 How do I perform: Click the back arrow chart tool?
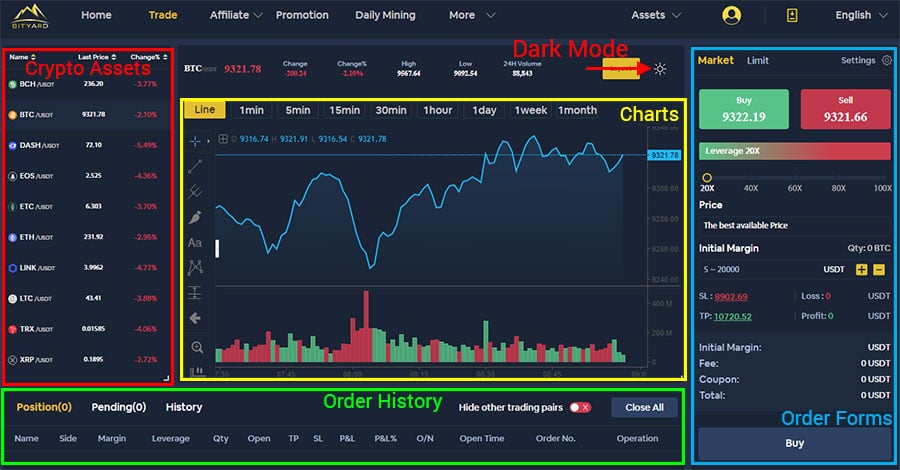195,318
